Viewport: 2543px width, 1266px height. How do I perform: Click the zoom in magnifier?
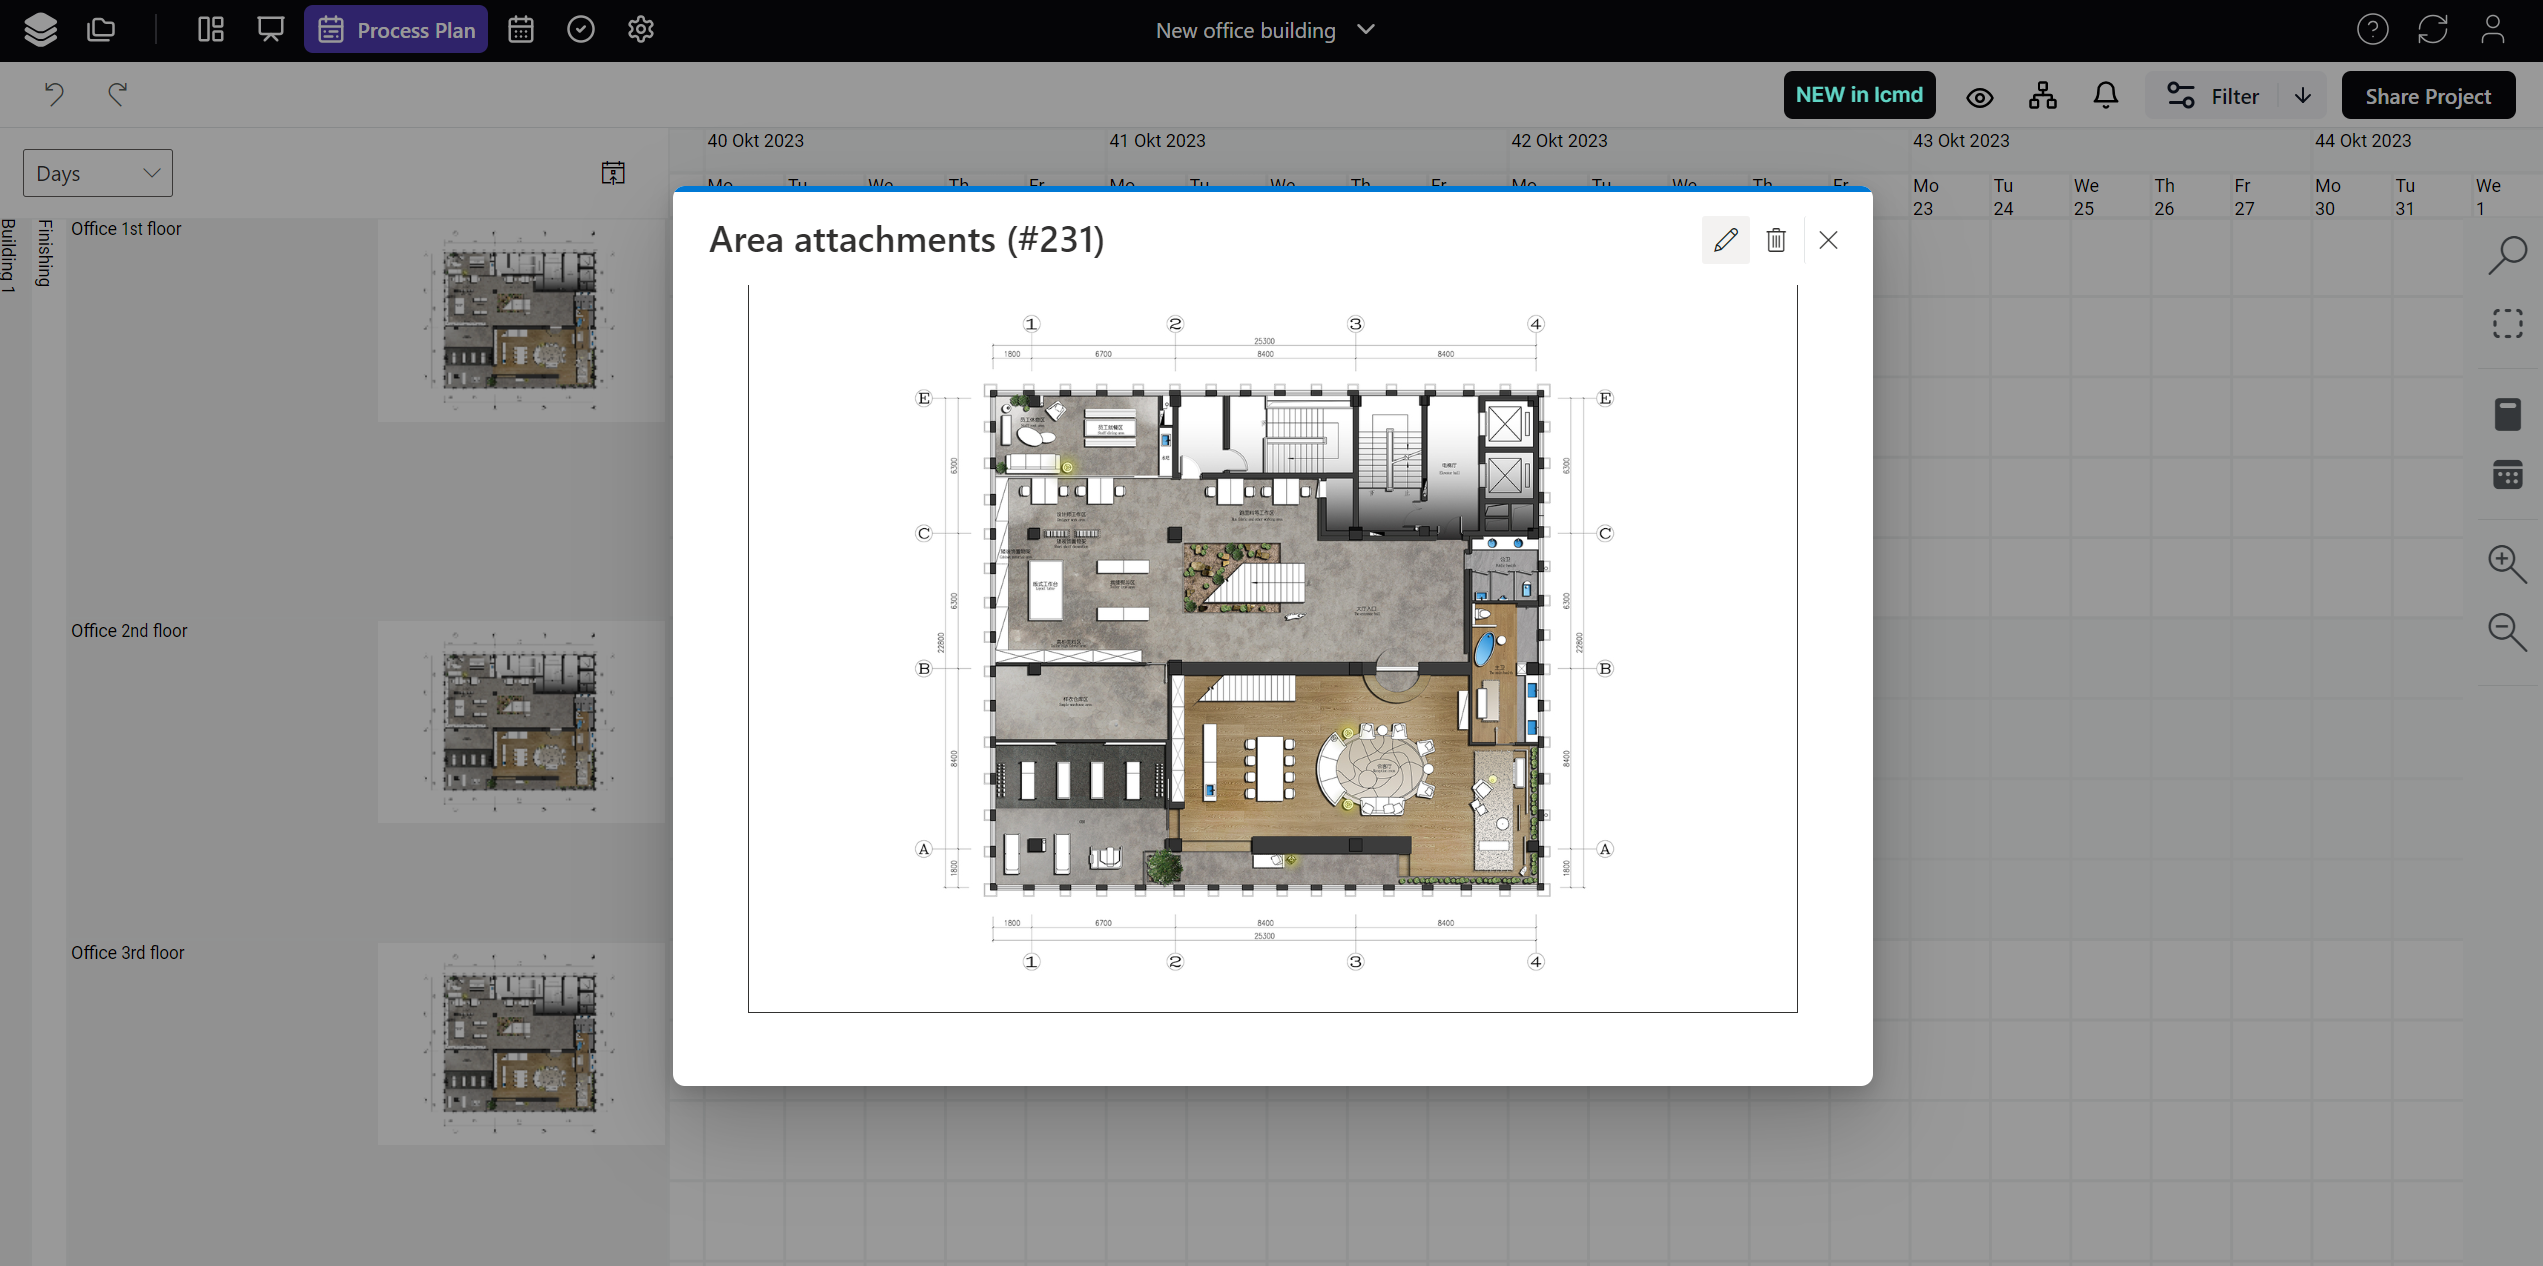coord(2507,563)
